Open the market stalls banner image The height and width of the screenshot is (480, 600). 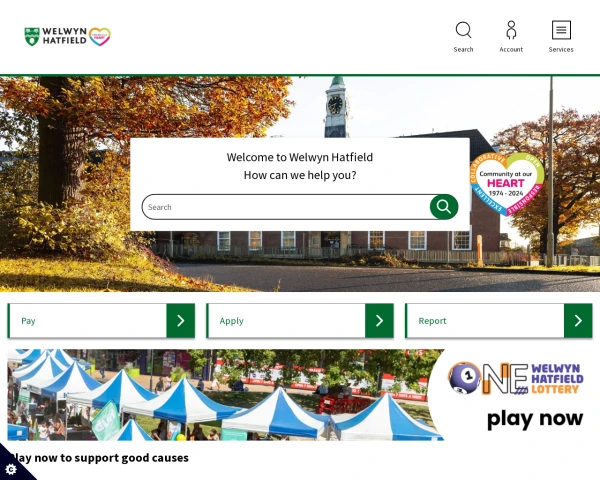(226, 395)
